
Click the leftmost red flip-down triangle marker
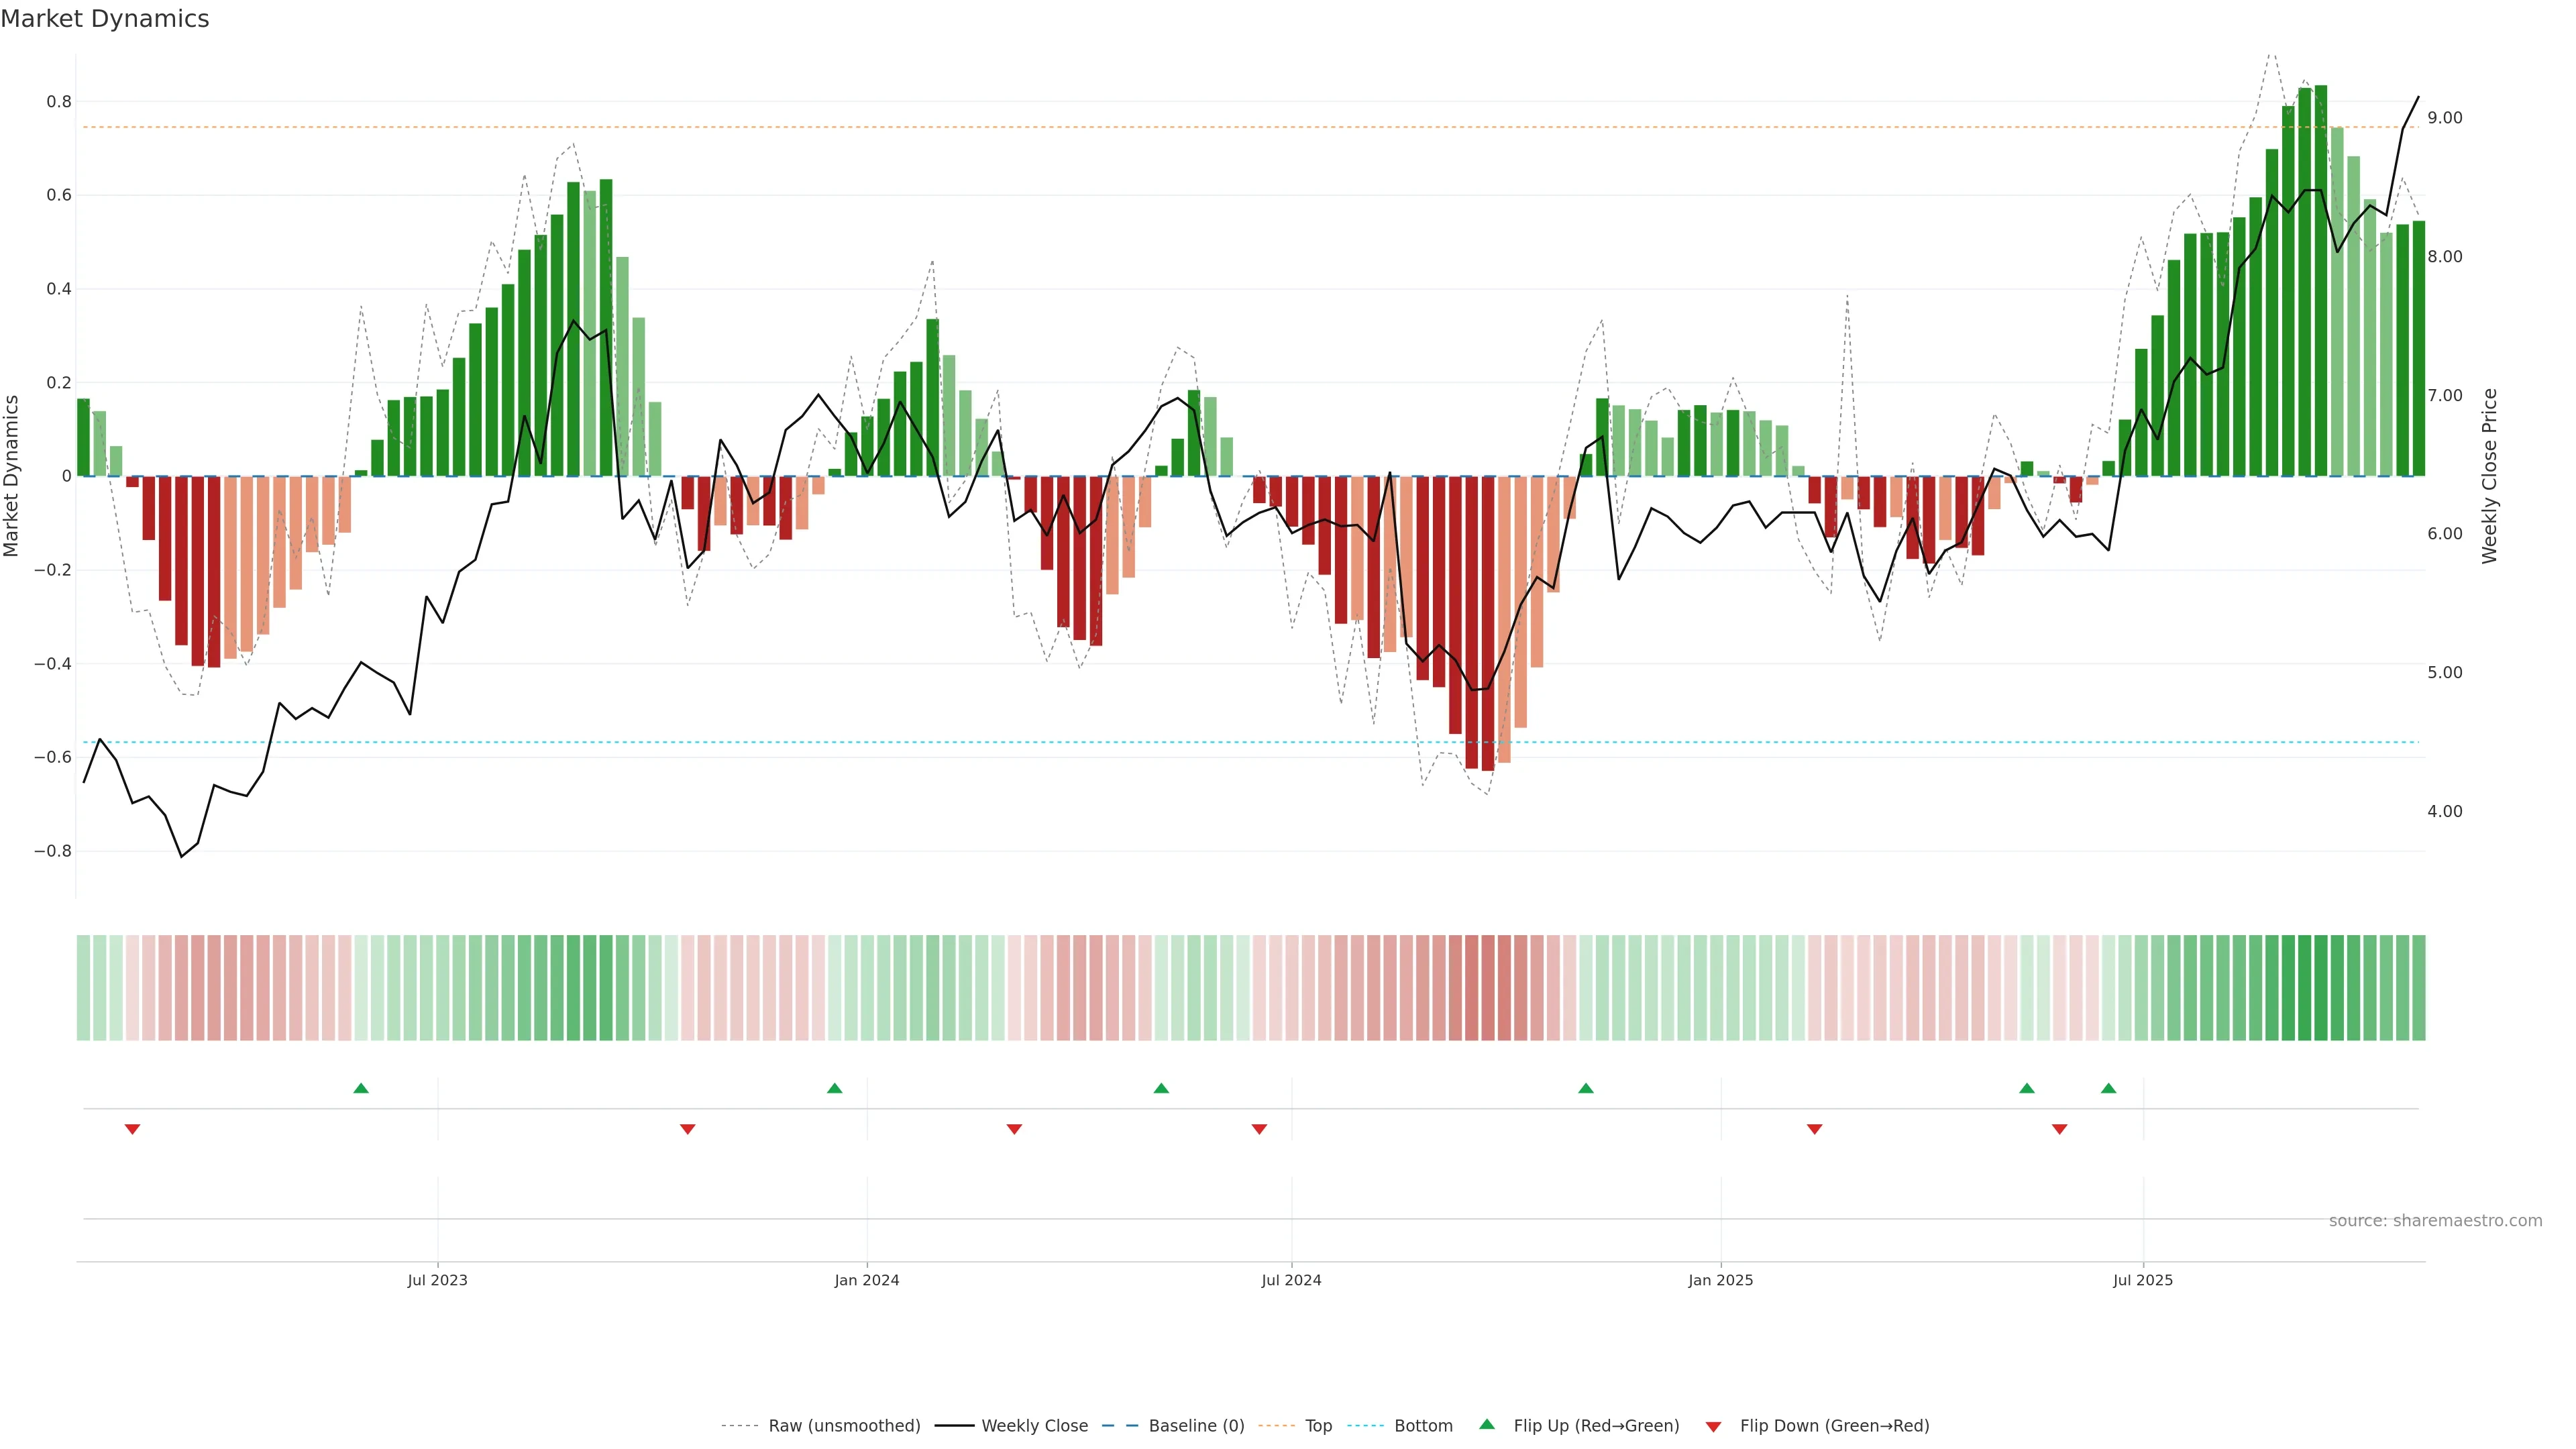132,1129
